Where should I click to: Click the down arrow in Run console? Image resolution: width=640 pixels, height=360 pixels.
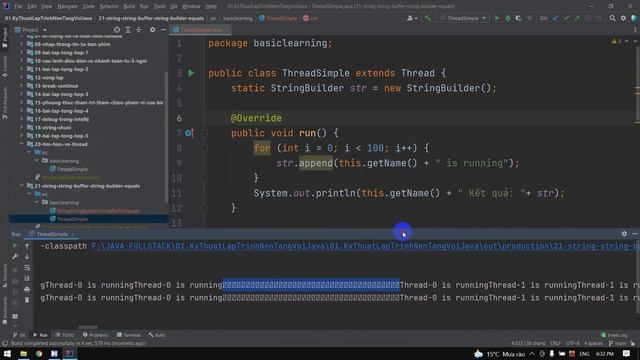point(27,257)
